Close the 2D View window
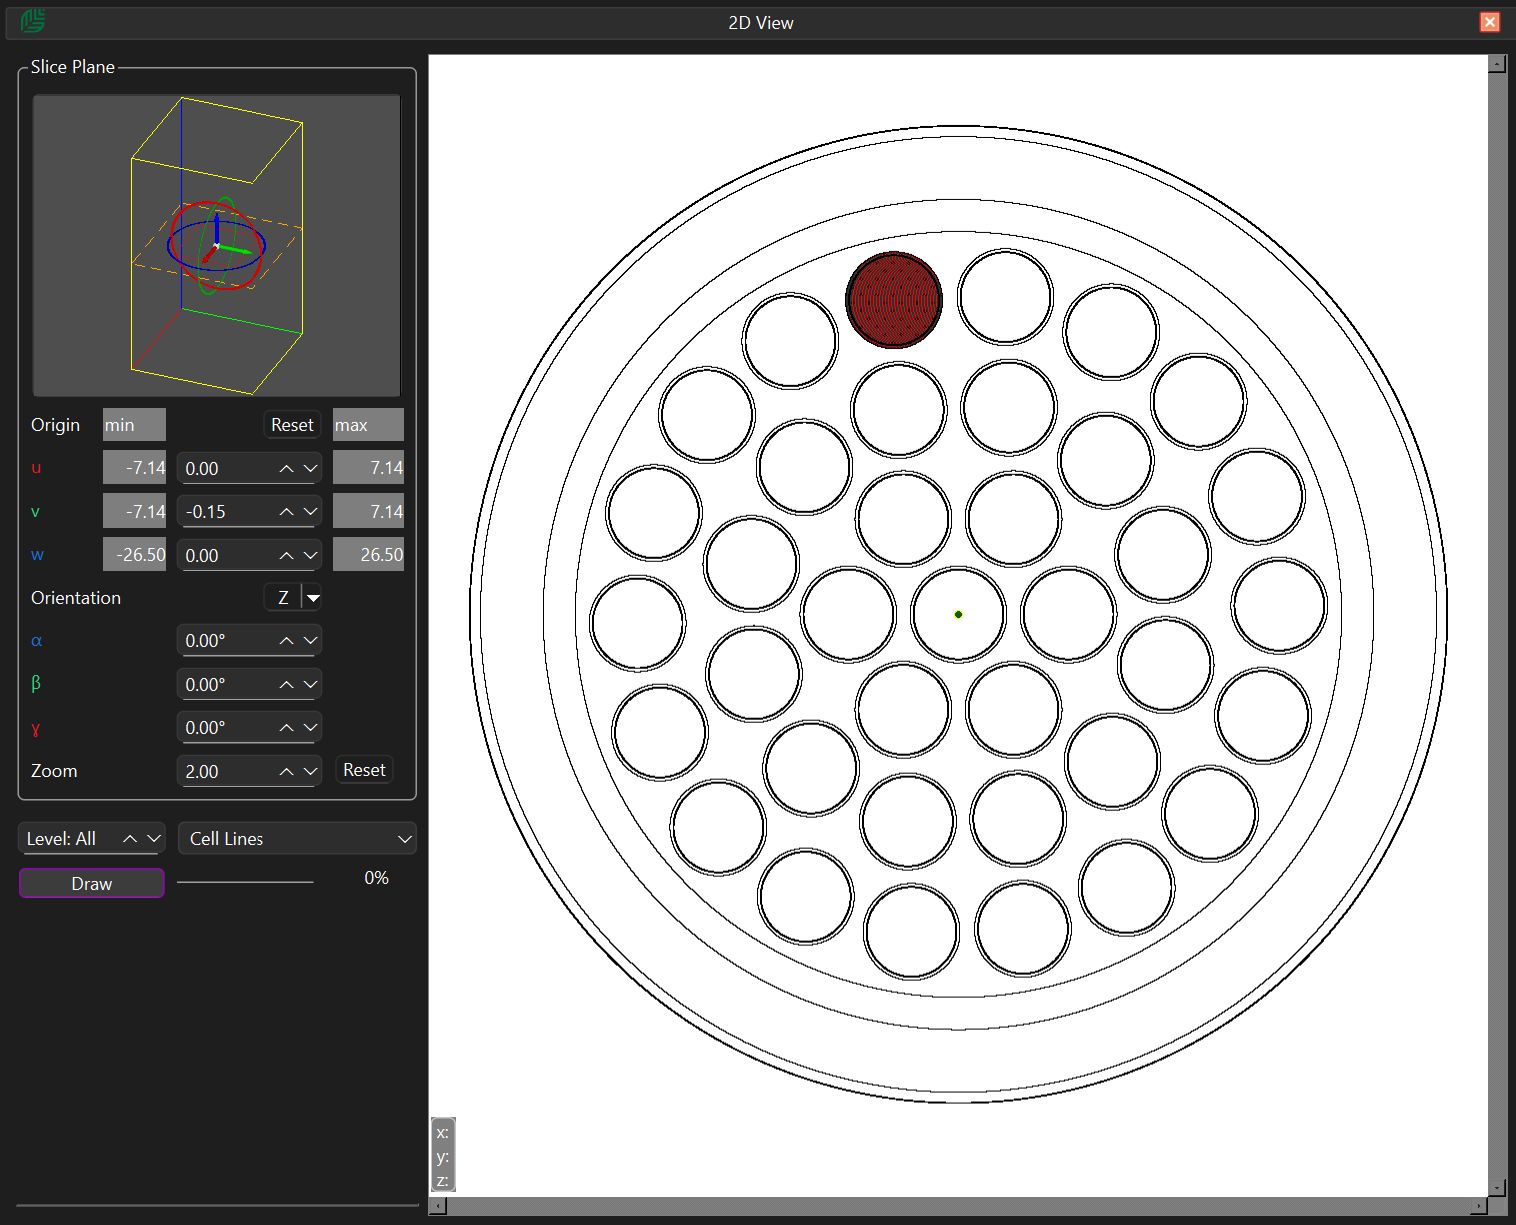 (x=1490, y=22)
